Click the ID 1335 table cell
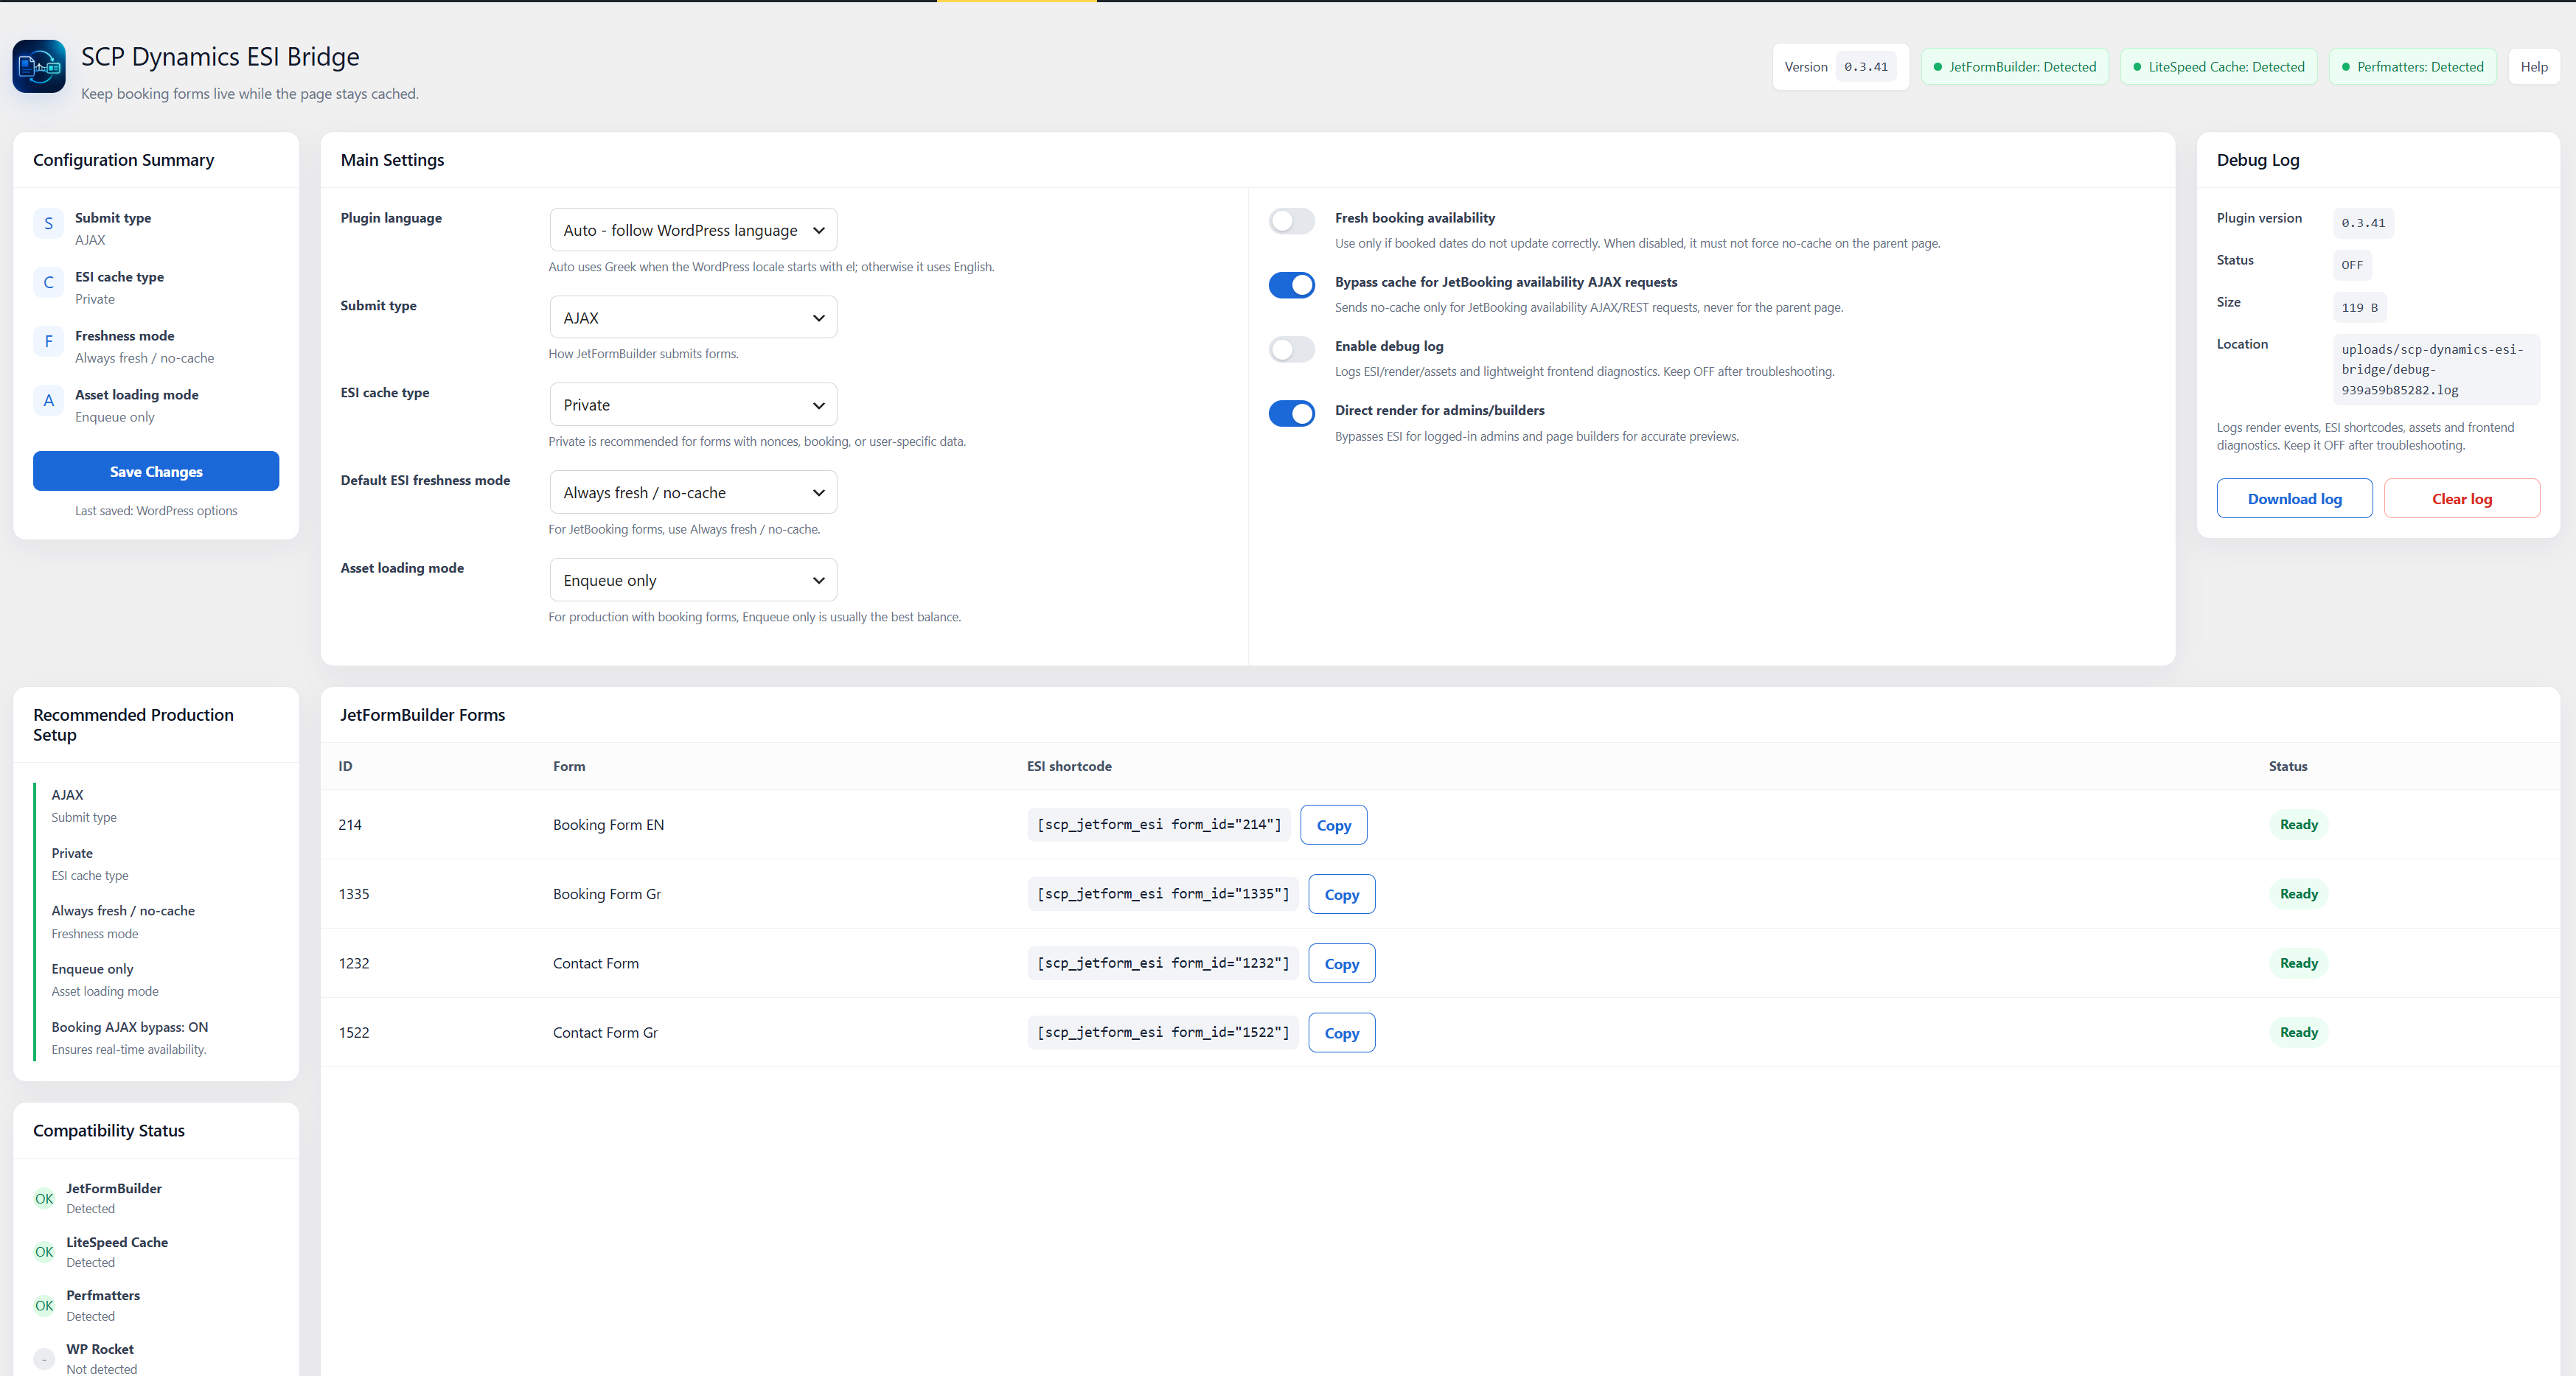Image resolution: width=2576 pixels, height=1376 pixels. tap(354, 894)
